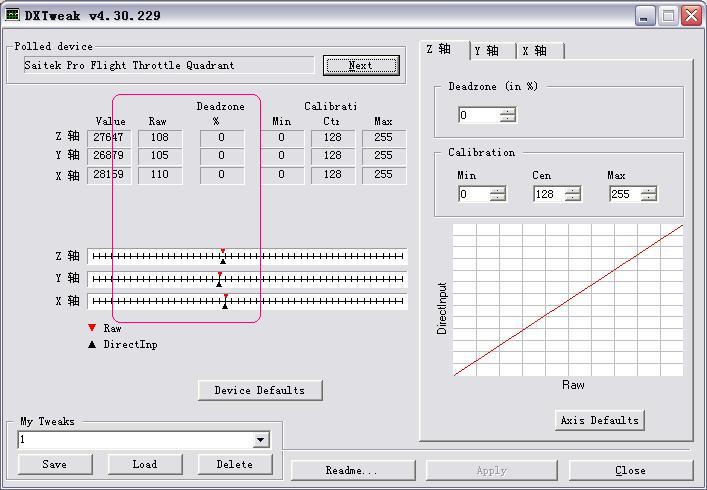The width and height of the screenshot is (707, 490).
Task: Open the My Tweaks dropdown arrow
Action: coord(261,440)
